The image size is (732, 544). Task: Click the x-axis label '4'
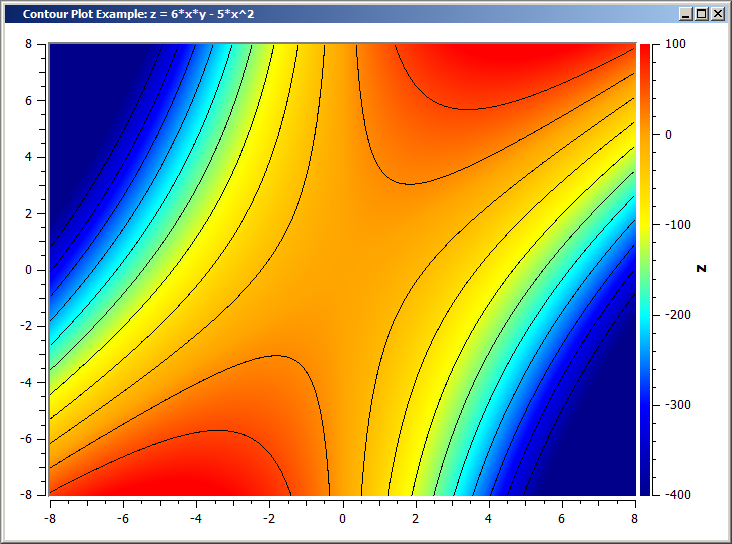click(x=488, y=518)
